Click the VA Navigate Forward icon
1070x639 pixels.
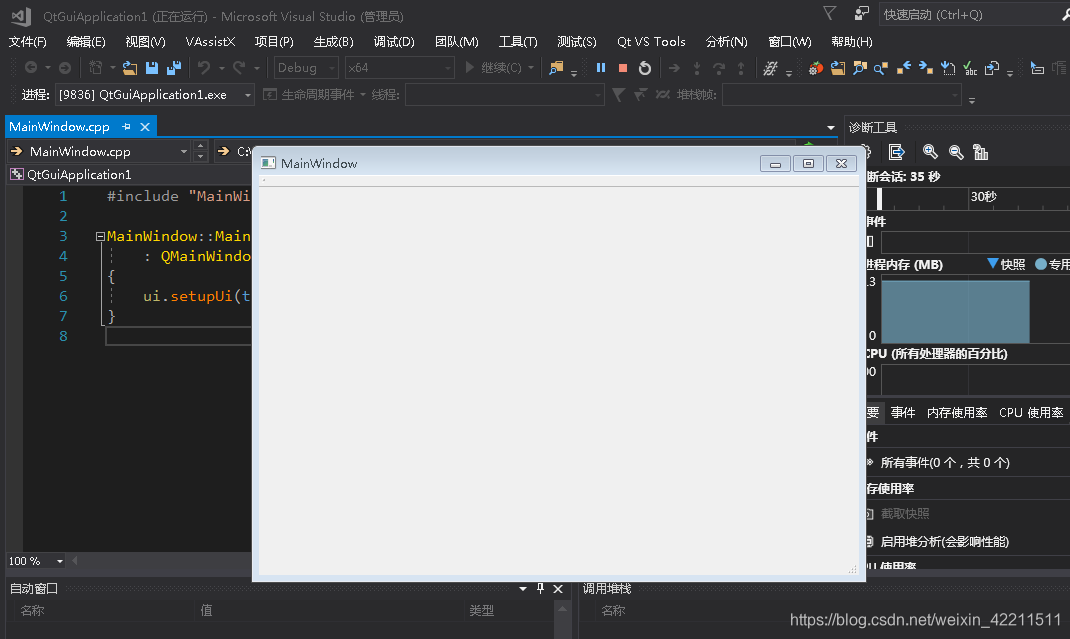[925, 68]
